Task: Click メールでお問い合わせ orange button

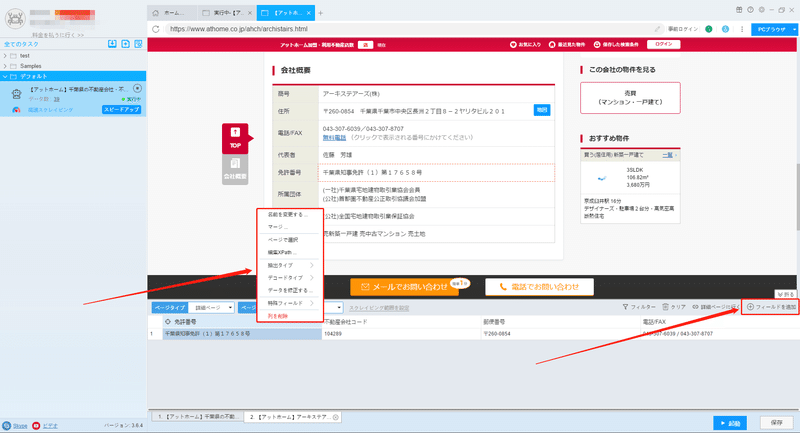Action: (405, 287)
